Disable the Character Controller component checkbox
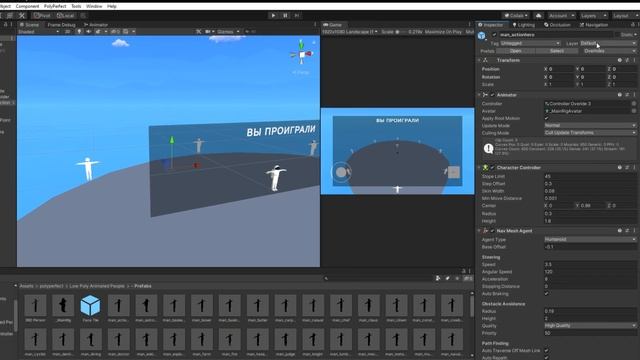 (x=492, y=167)
